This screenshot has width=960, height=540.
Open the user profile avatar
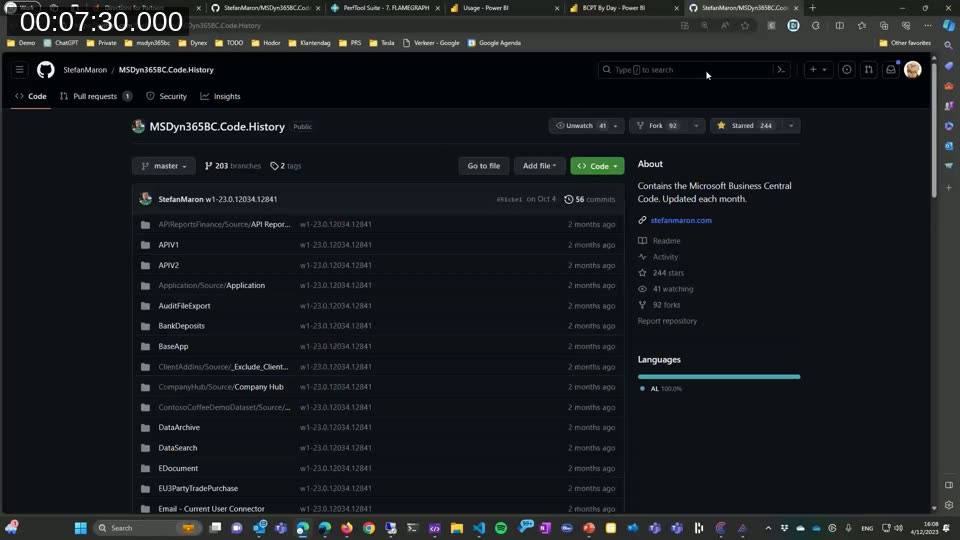[913, 70]
